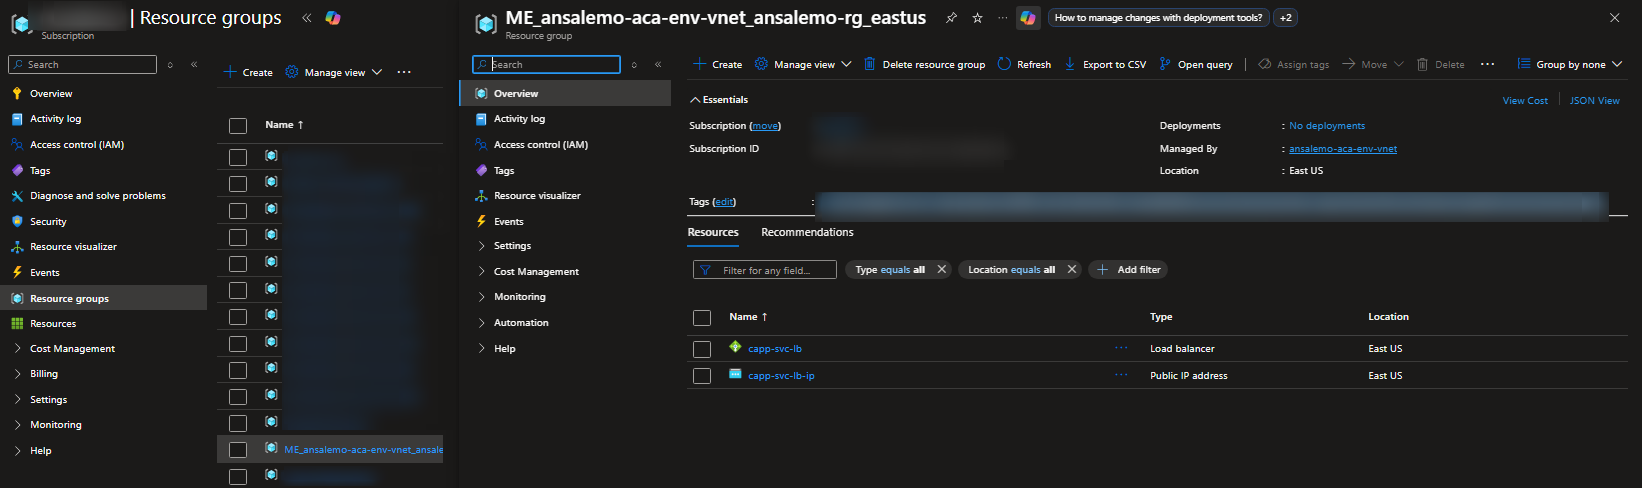This screenshot has height=488, width=1642.
Task: Click Delete resource group trash icon
Action: tap(870, 64)
